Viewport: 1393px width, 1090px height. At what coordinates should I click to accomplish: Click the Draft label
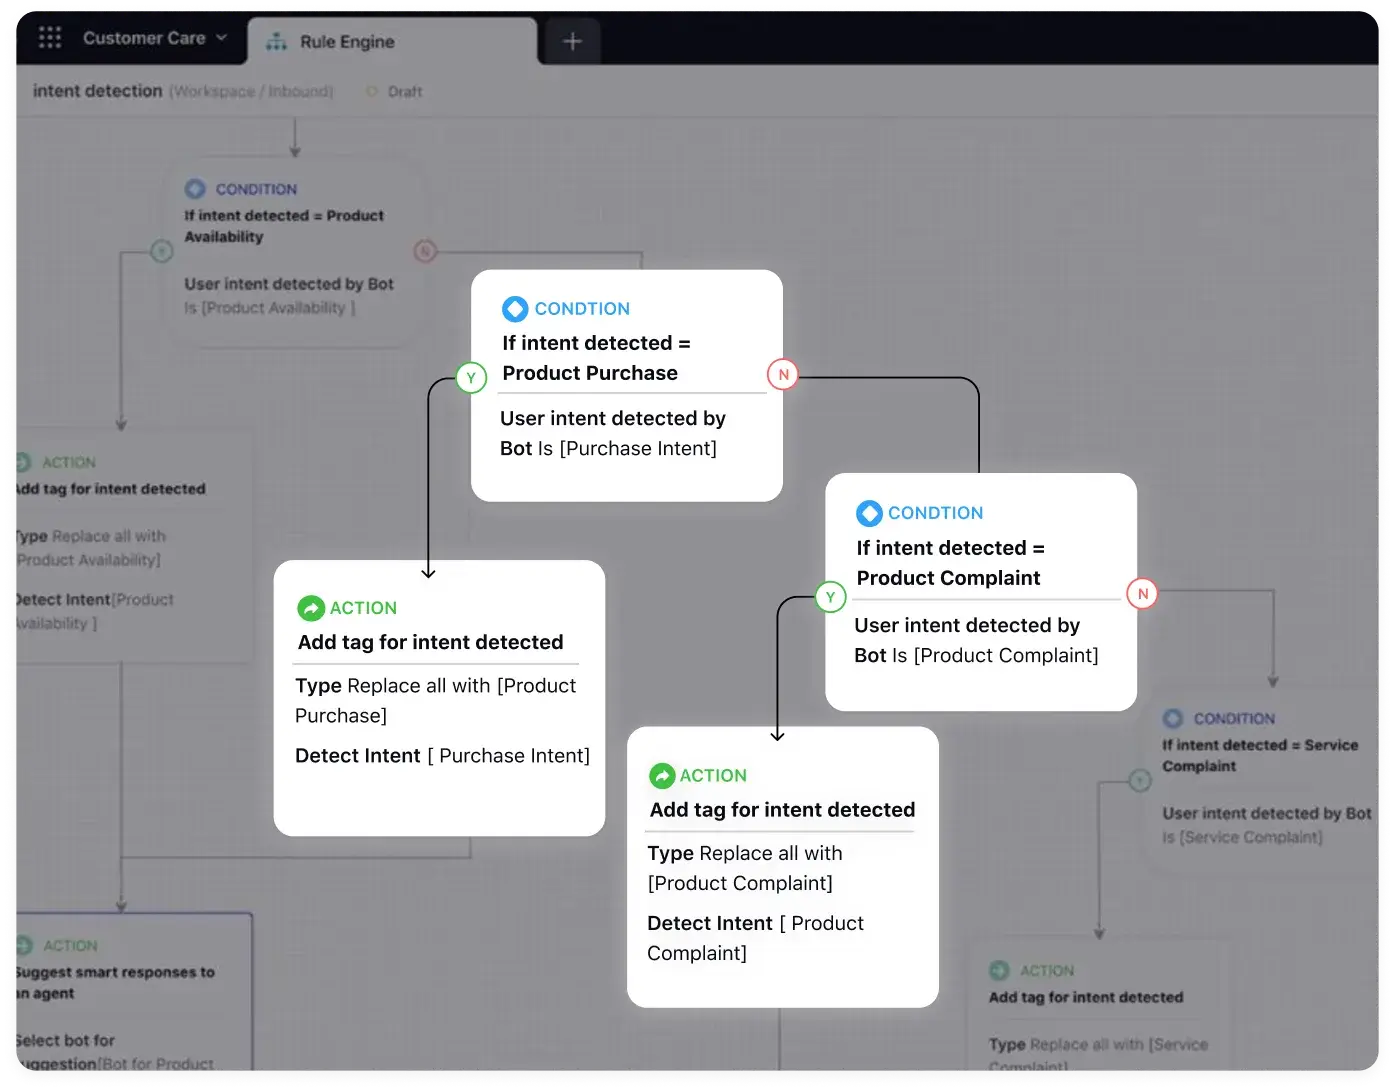point(404,91)
